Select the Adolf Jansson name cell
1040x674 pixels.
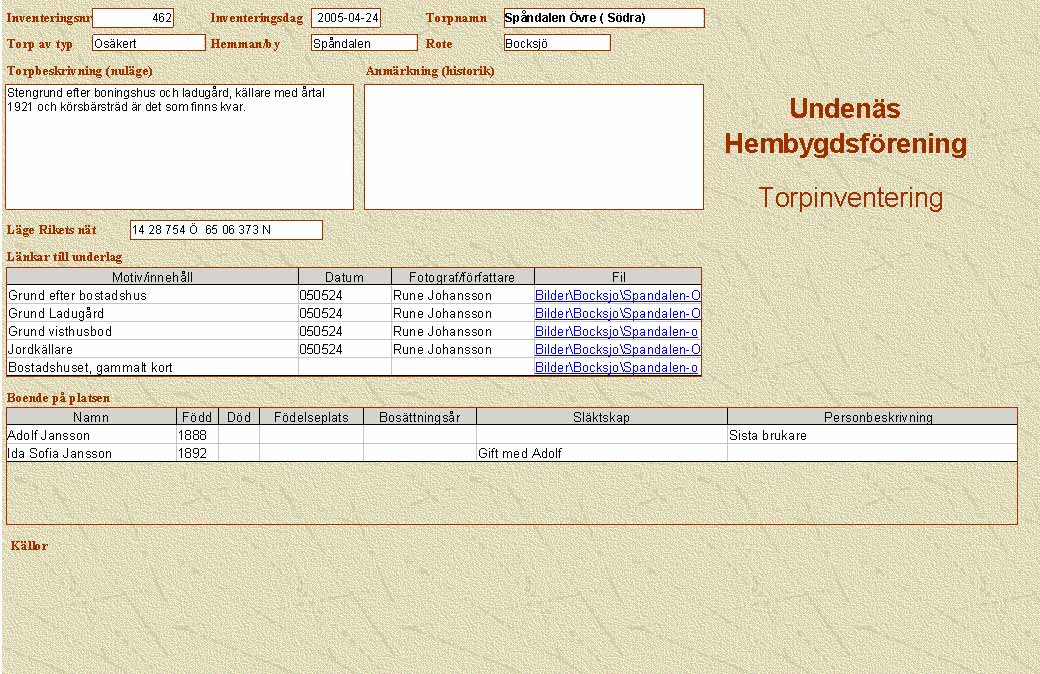(x=90, y=436)
